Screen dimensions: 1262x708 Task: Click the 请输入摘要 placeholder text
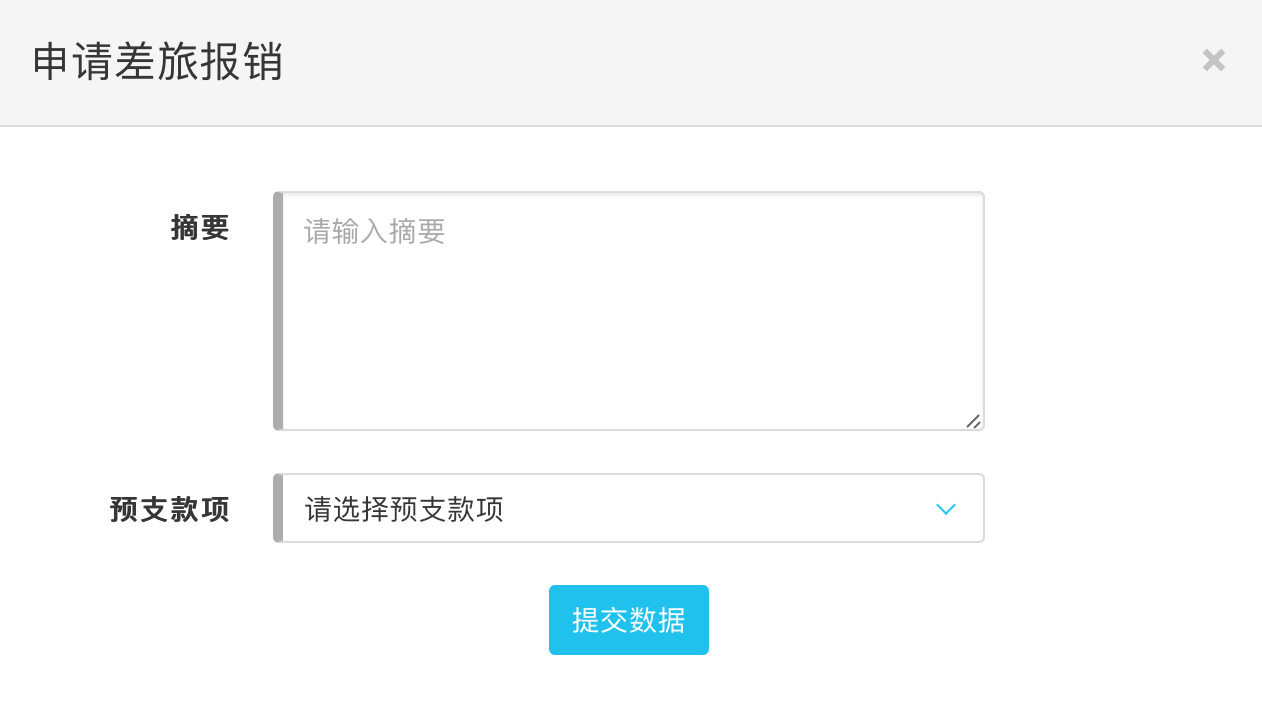tap(375, 232)
